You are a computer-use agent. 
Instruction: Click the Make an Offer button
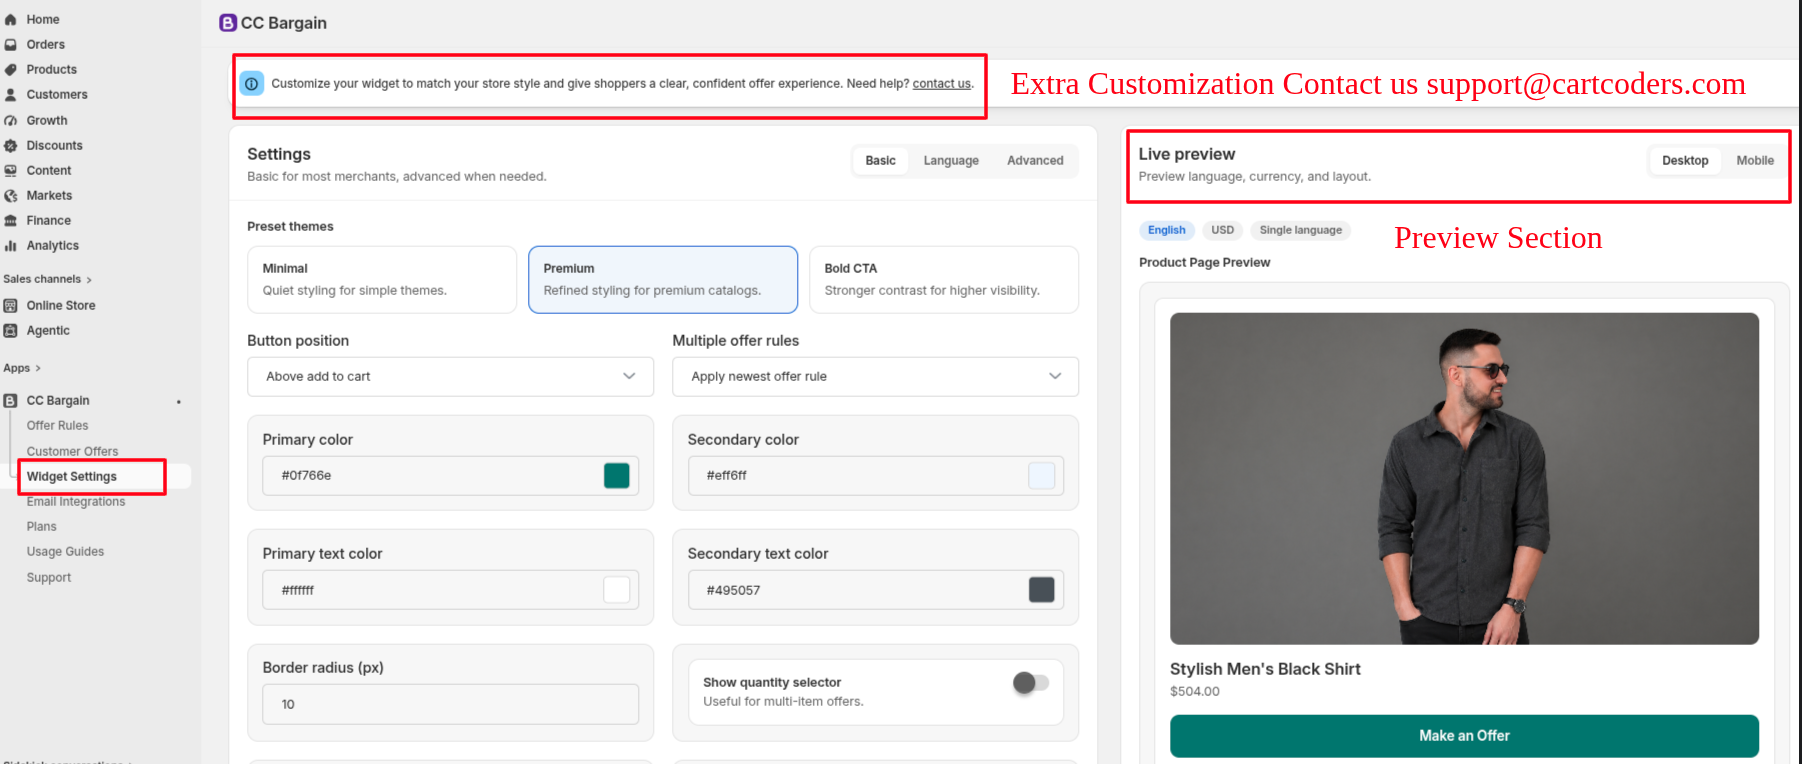[x=1464, y=736]
